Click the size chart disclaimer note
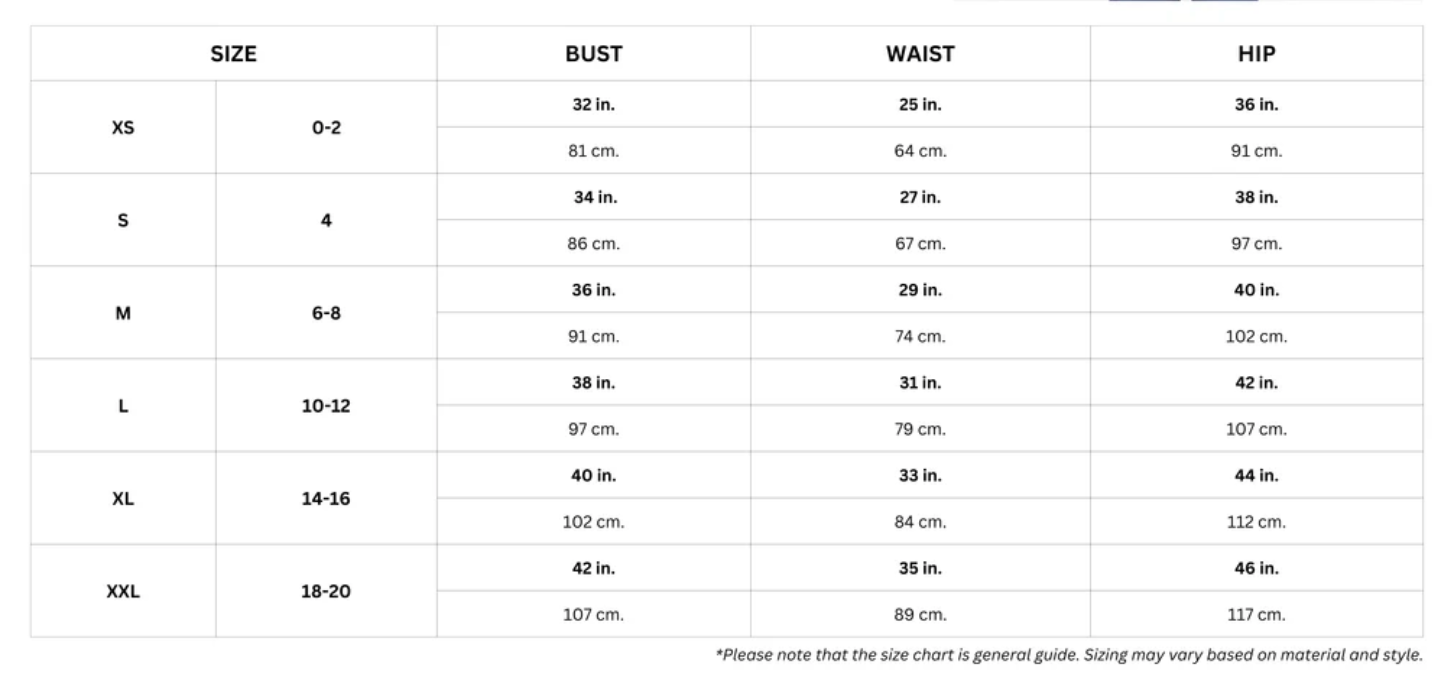The width and height of the screenshot is (1442, 676). click(x=1068, y=656)
